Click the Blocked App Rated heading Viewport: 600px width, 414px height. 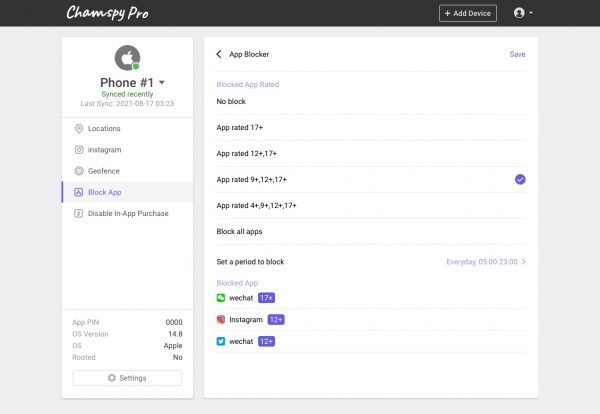(x=248, y=84)
